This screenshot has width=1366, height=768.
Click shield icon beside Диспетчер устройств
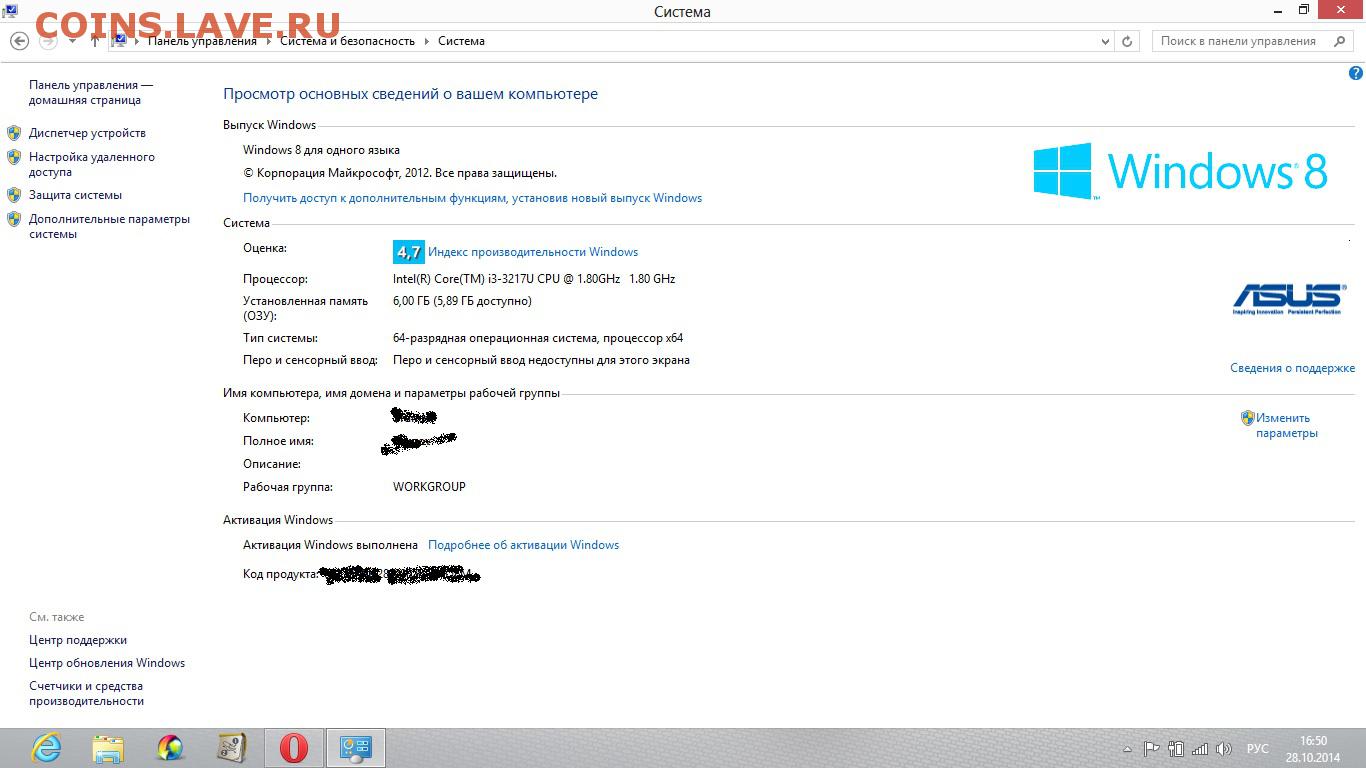(14, 133)
